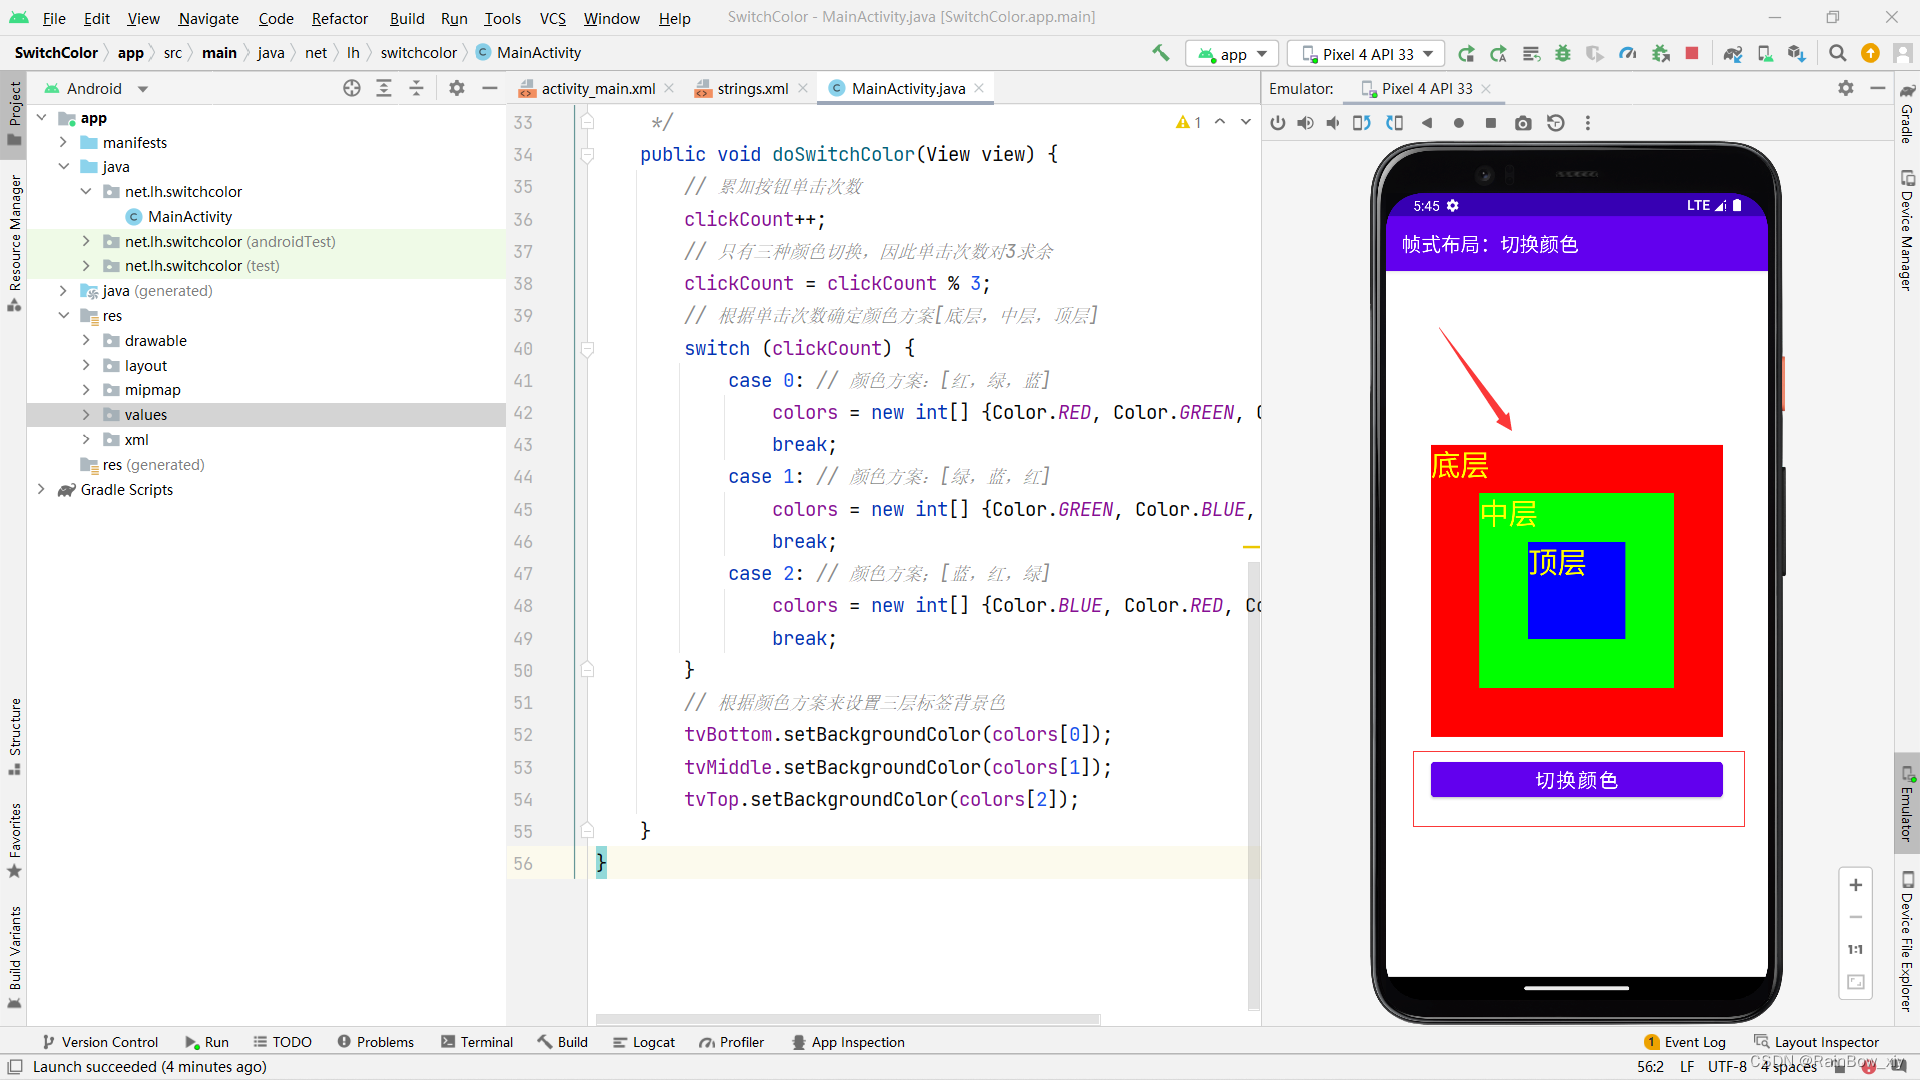Toggle the Emulator tool window sidebar button
Screen dimensions: 1920x1080
point(1906,805)
